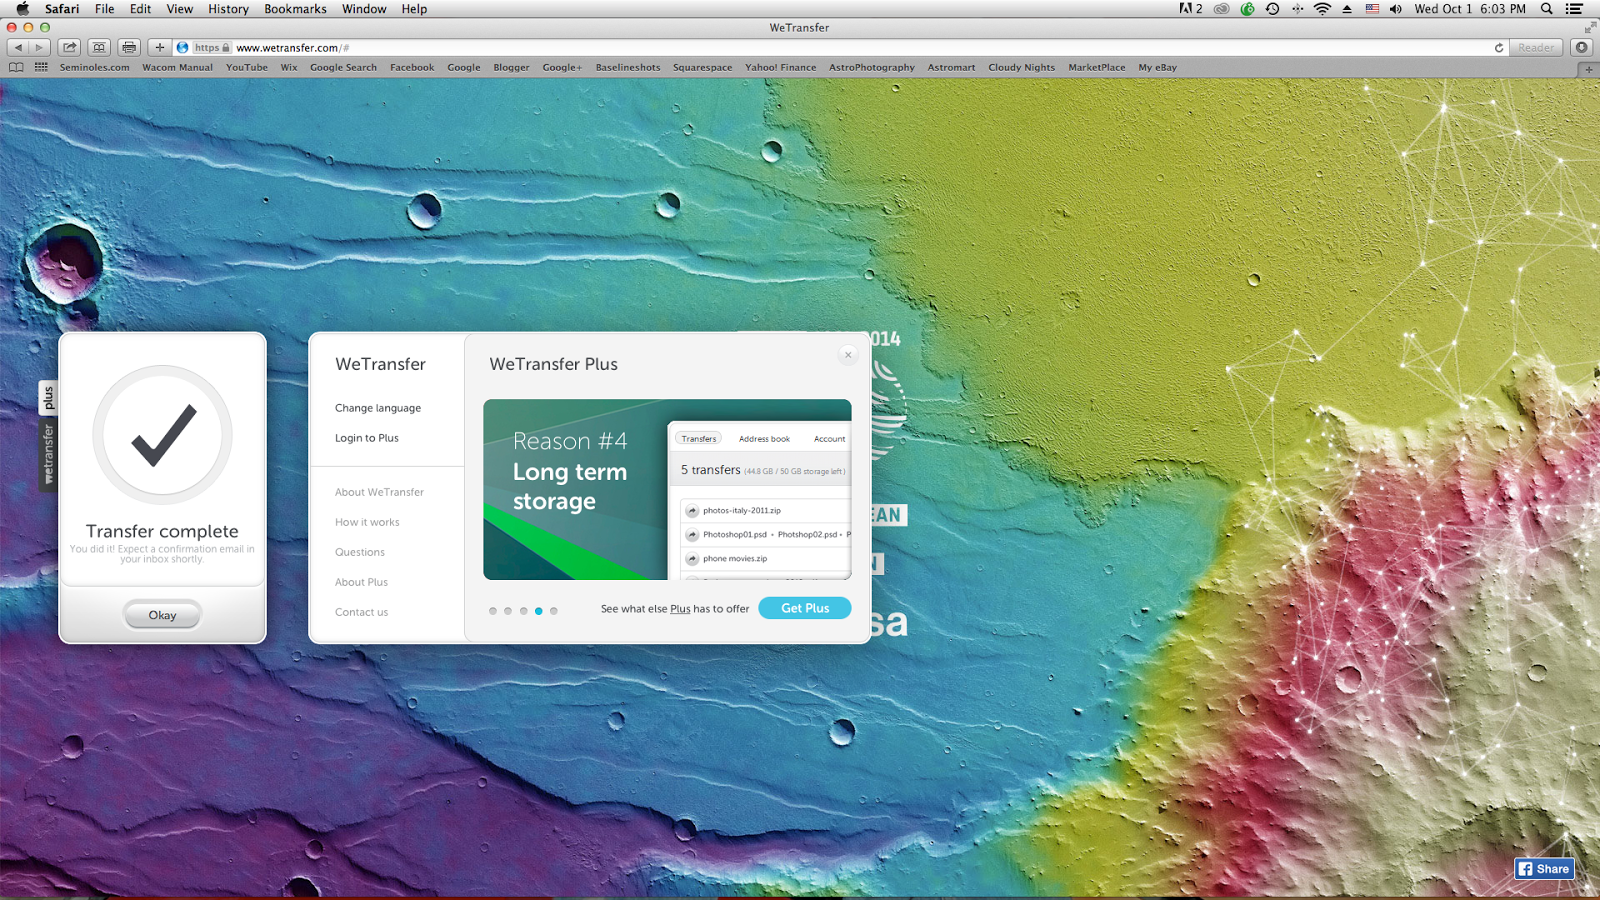Click the Long term storage promo image

click(x=667, y=490)
